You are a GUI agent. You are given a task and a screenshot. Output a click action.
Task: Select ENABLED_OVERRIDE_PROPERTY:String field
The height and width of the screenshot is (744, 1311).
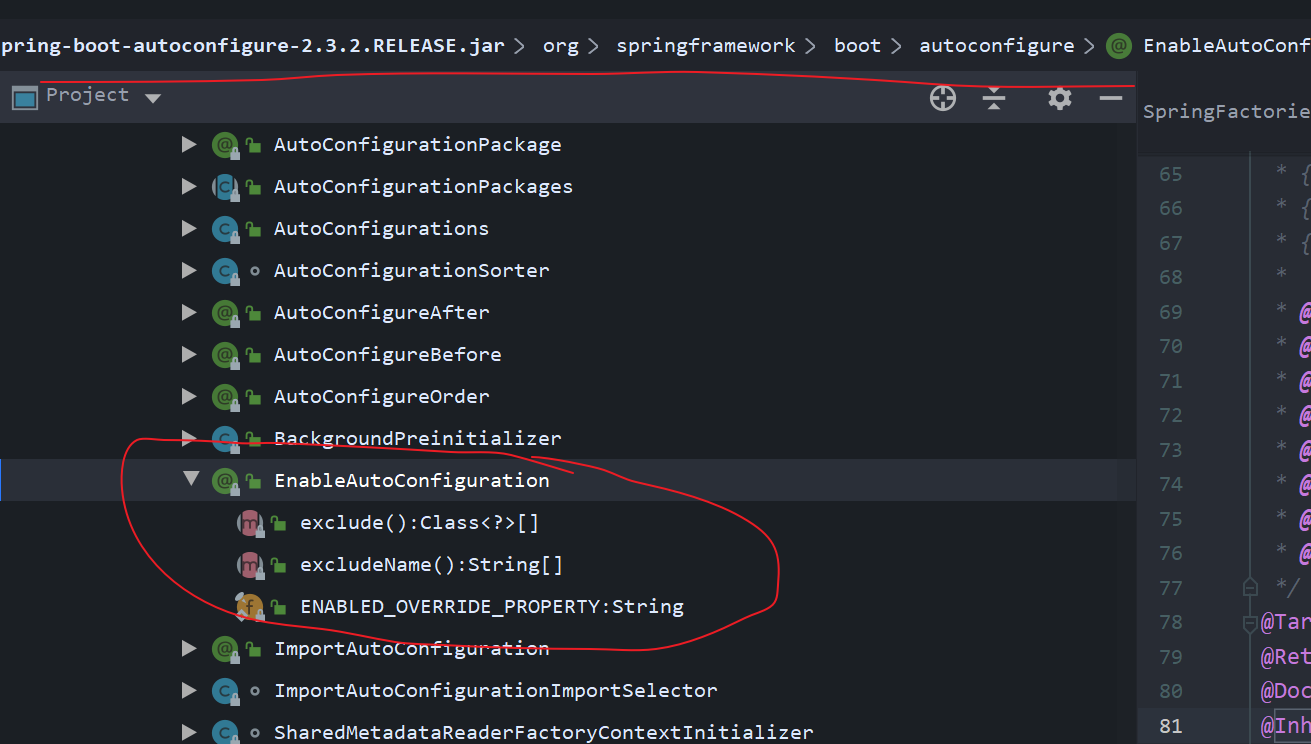(x=492, y=607)
